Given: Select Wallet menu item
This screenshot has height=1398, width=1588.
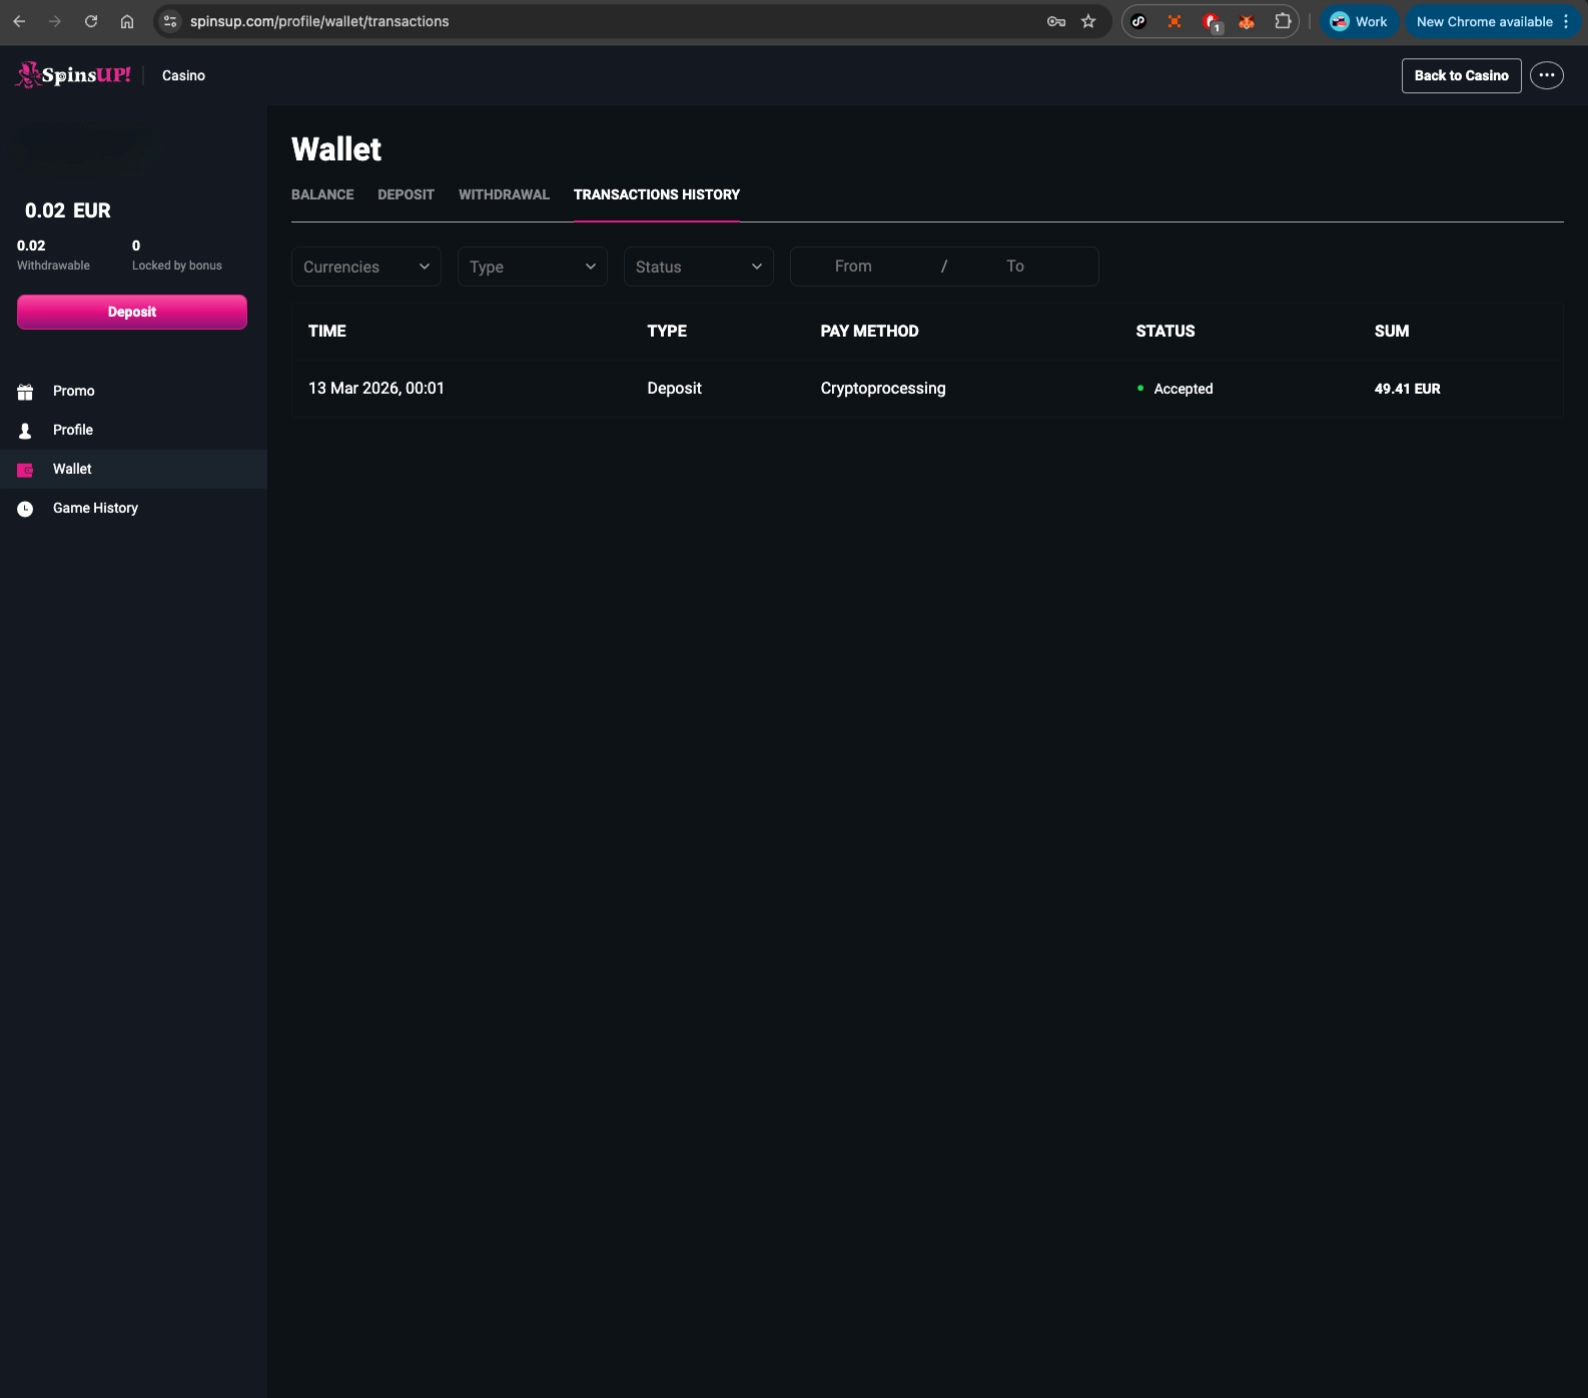Looking at the screenshot, I should click(x=133, y=469).
